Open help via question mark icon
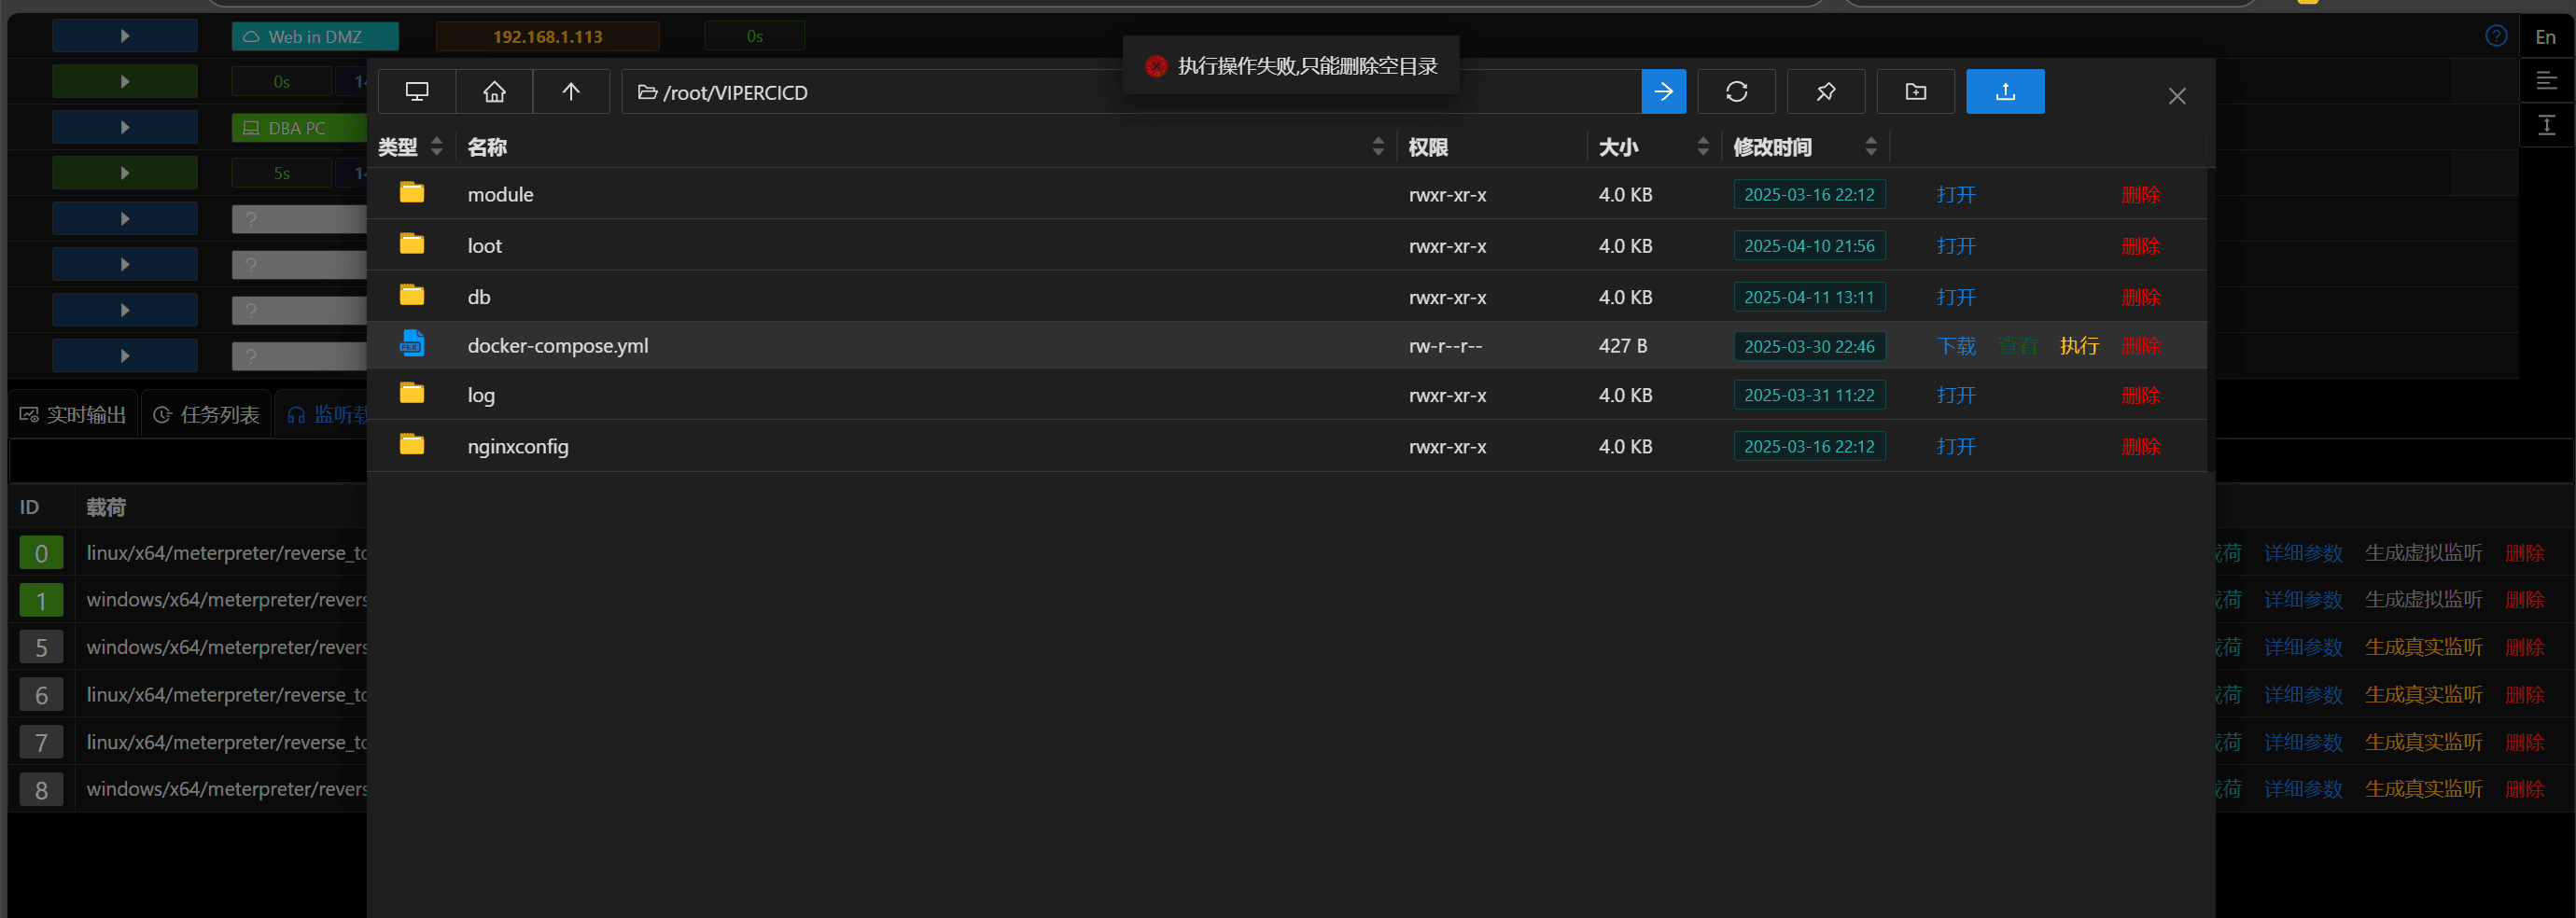The height and width of the screenshot is (918, 2576). (x=2495, y=36)
